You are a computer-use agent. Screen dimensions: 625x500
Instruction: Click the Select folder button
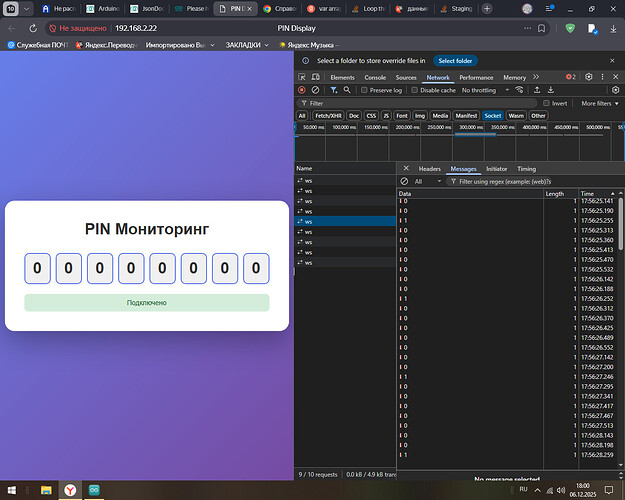455,61
